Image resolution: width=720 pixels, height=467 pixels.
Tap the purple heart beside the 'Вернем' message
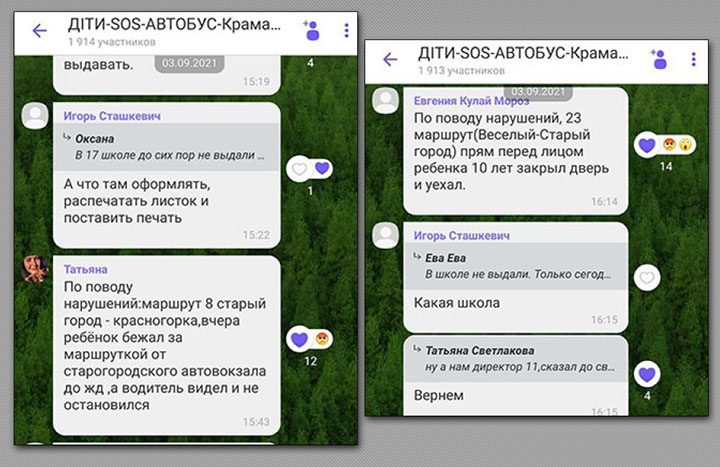[648, 374]
